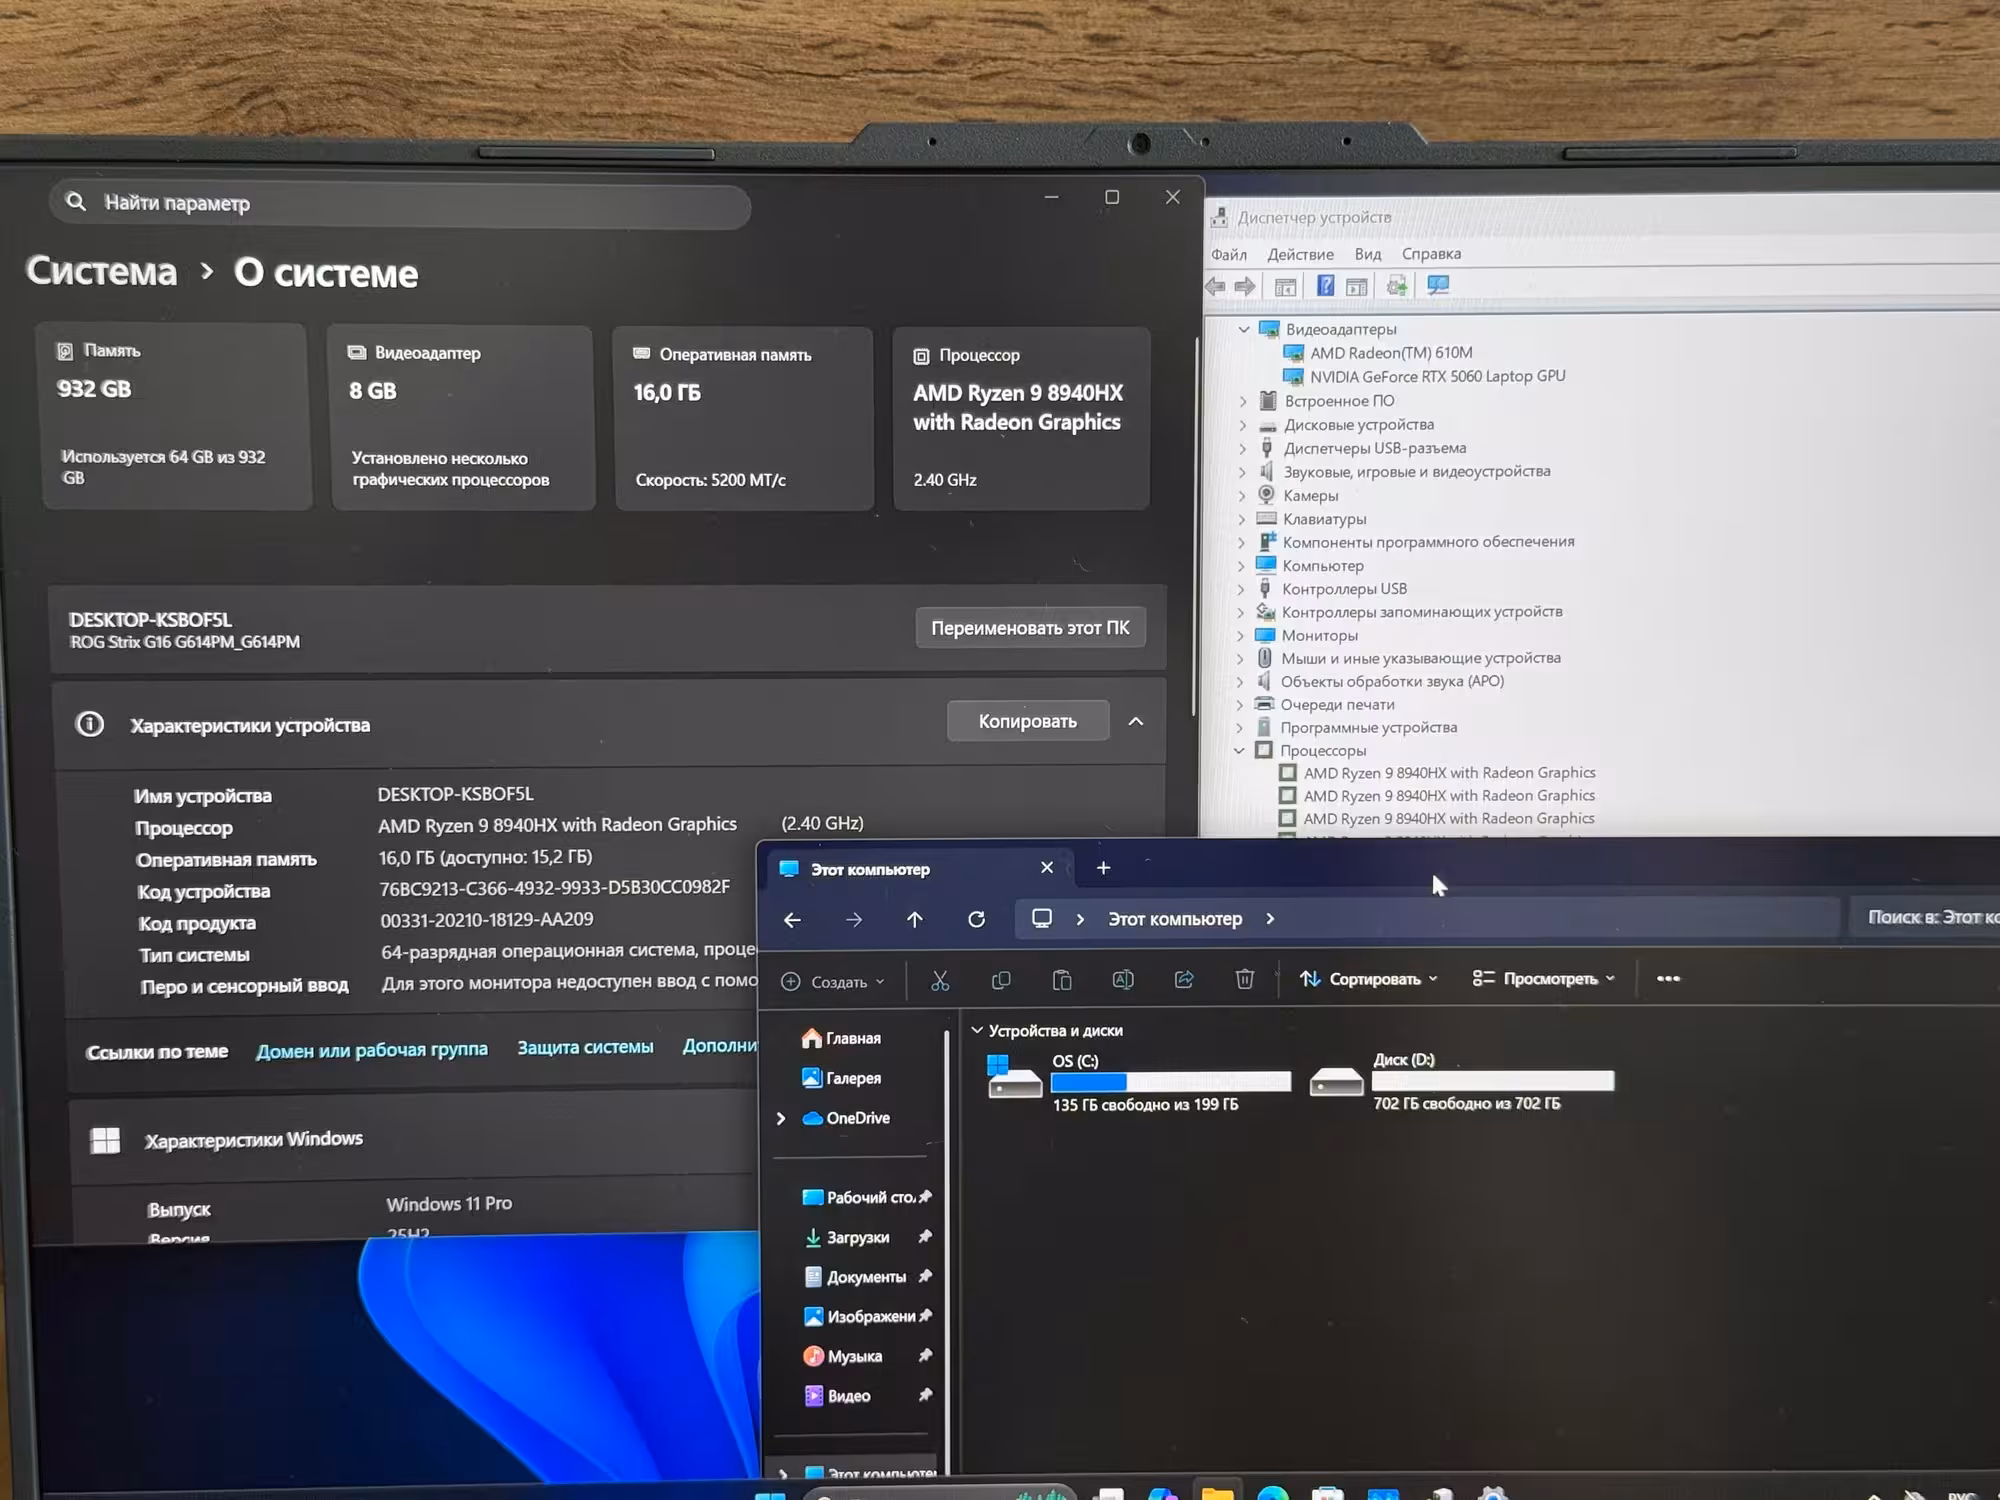Click Система in the Settings breadcrumb
Image resolution: width=2000 pixels, height=1500 pixels.
click(x=102, y=271)
